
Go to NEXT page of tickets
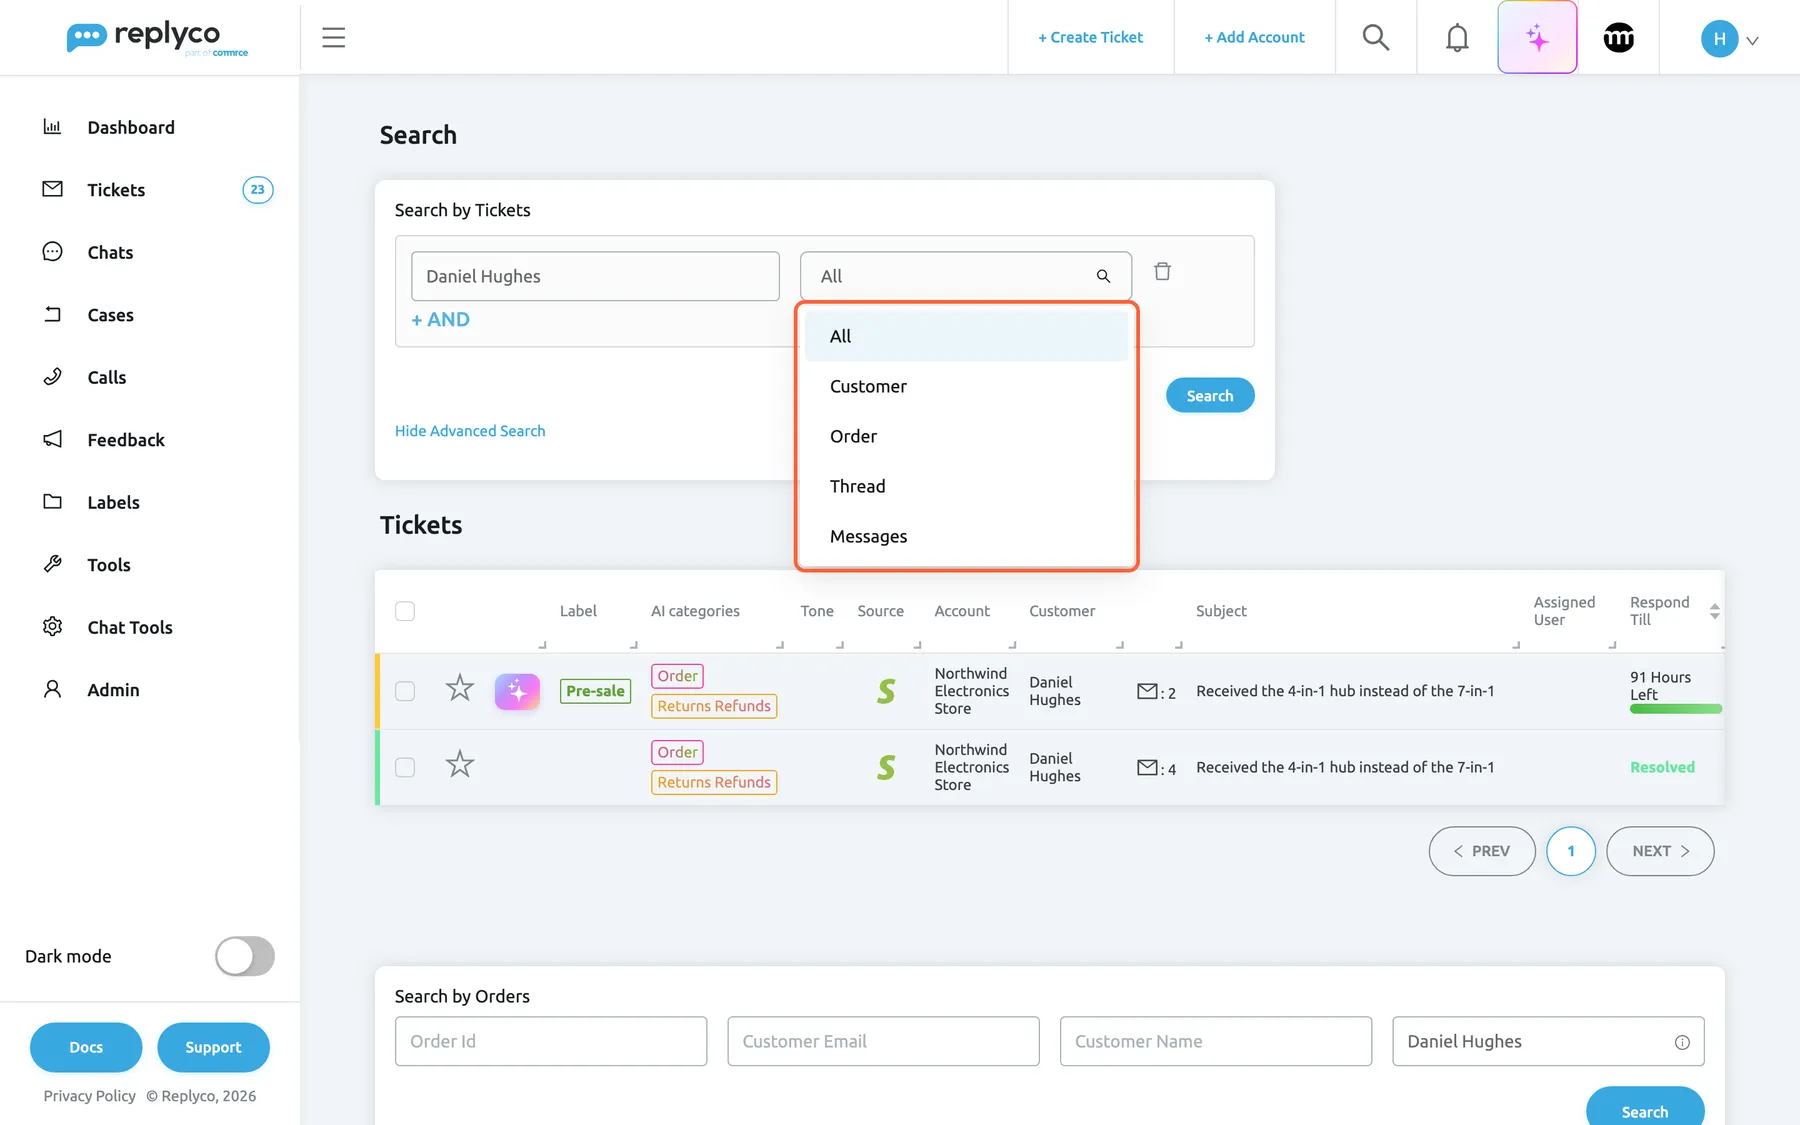[x=1660, y=851]
